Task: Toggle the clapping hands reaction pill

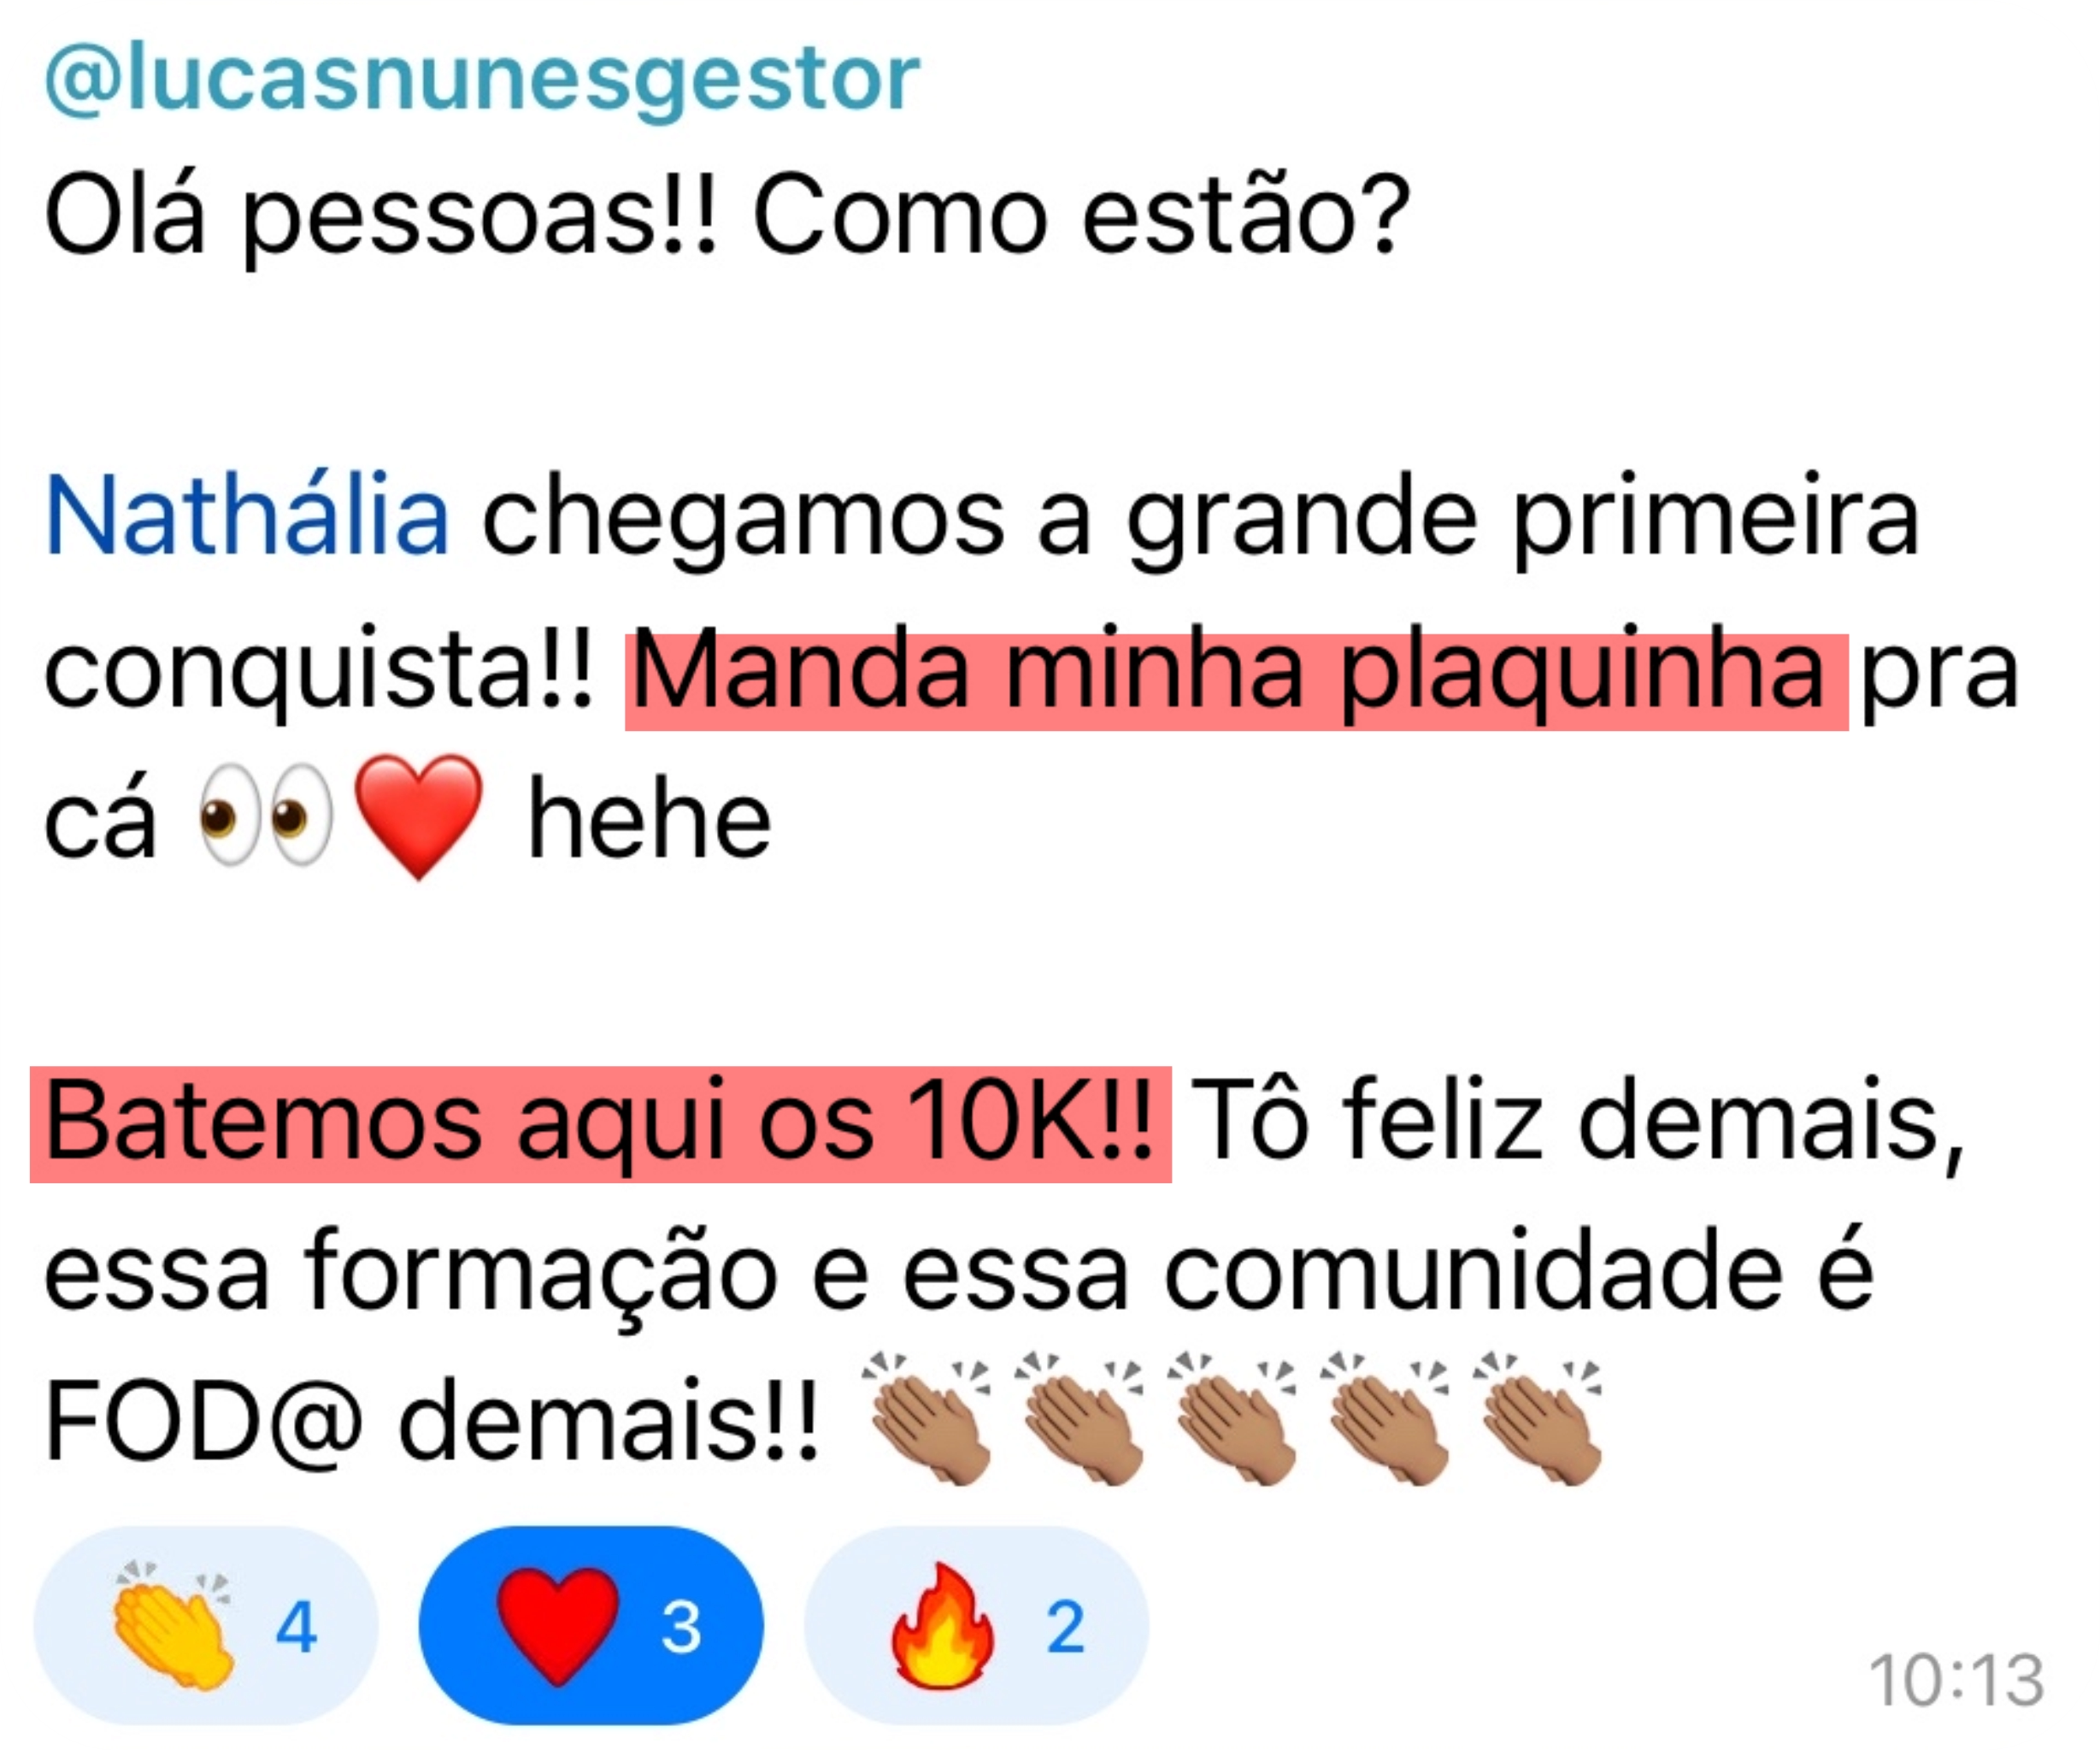Action: 206,1627
